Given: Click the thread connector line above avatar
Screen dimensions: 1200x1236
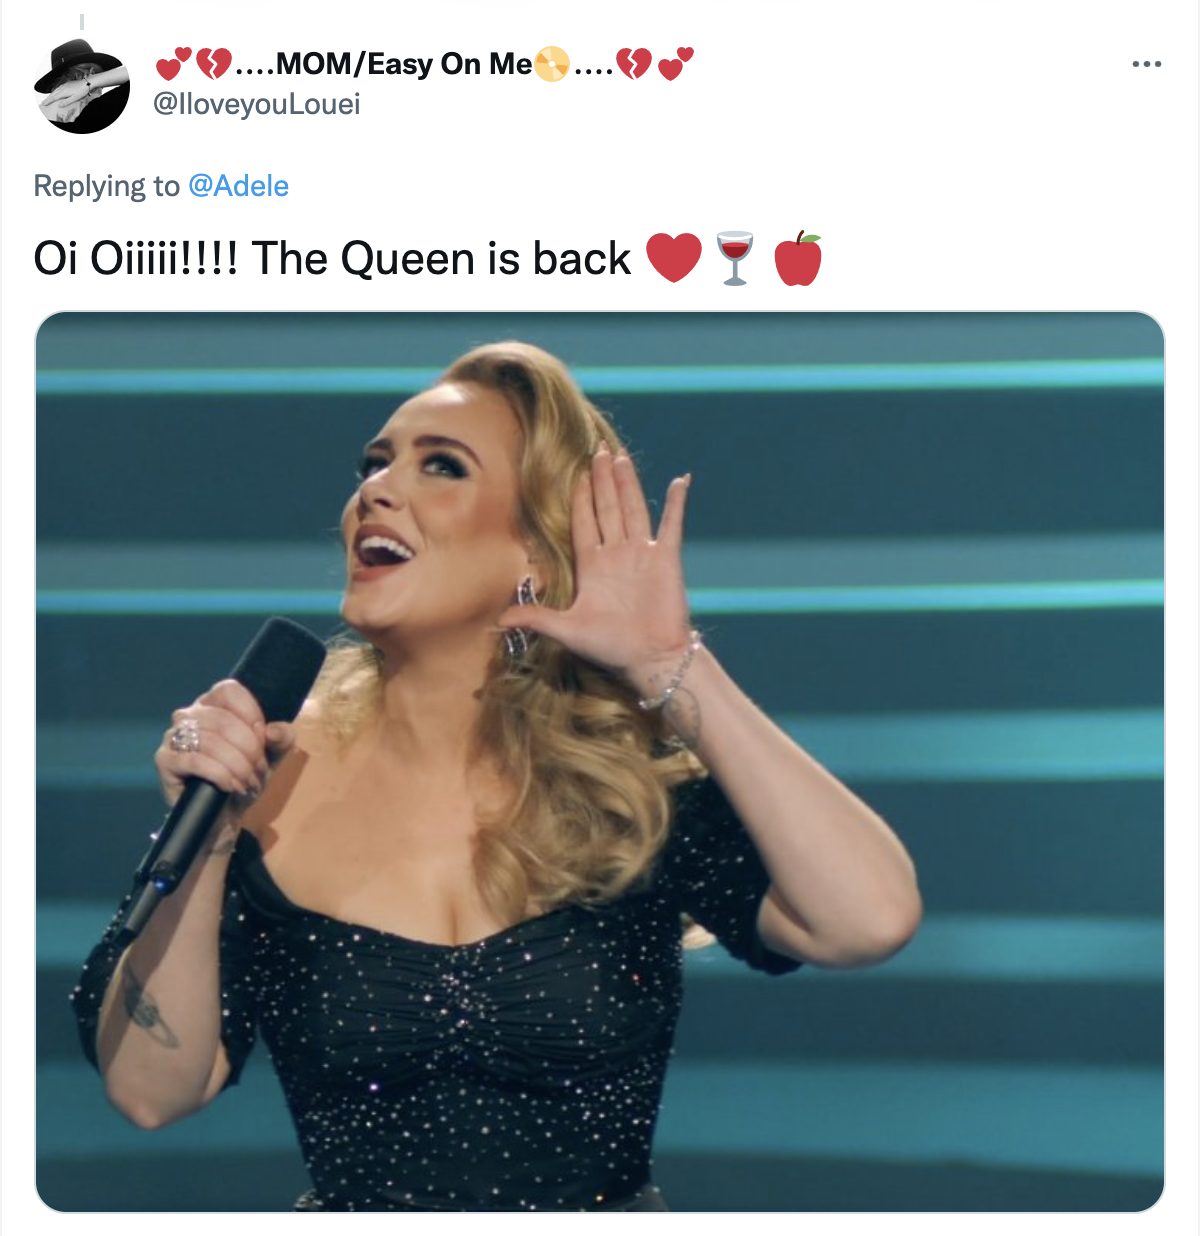Looking at the screenshot, I should click(x=82, y=20).
